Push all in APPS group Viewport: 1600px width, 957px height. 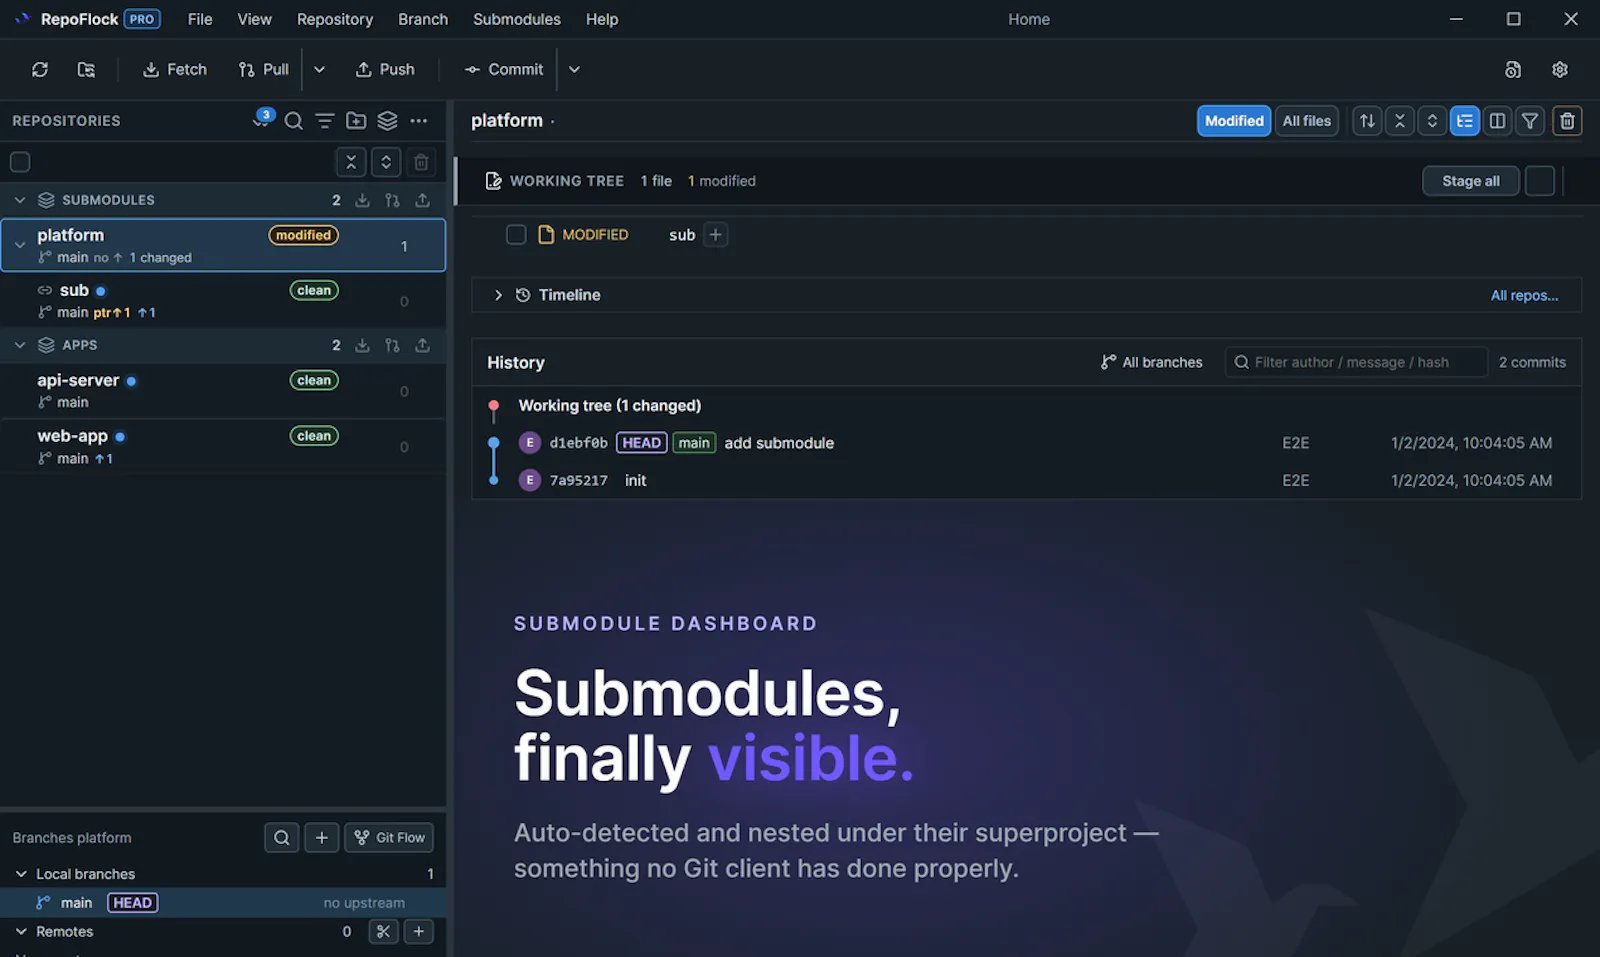[x=423, y=345]
